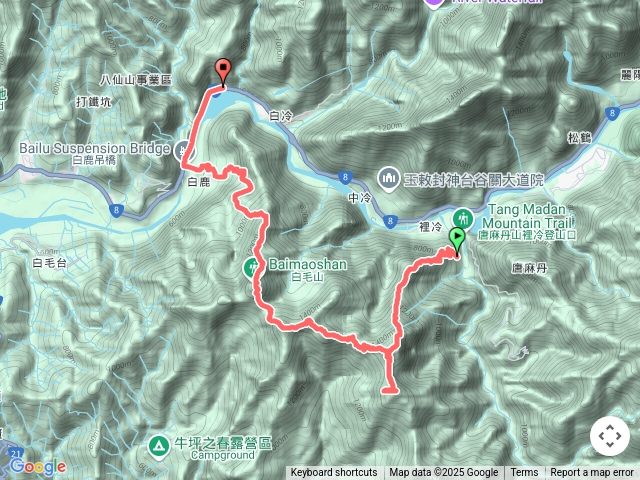
Task: Open the Terms link
Action: point(524,473)
